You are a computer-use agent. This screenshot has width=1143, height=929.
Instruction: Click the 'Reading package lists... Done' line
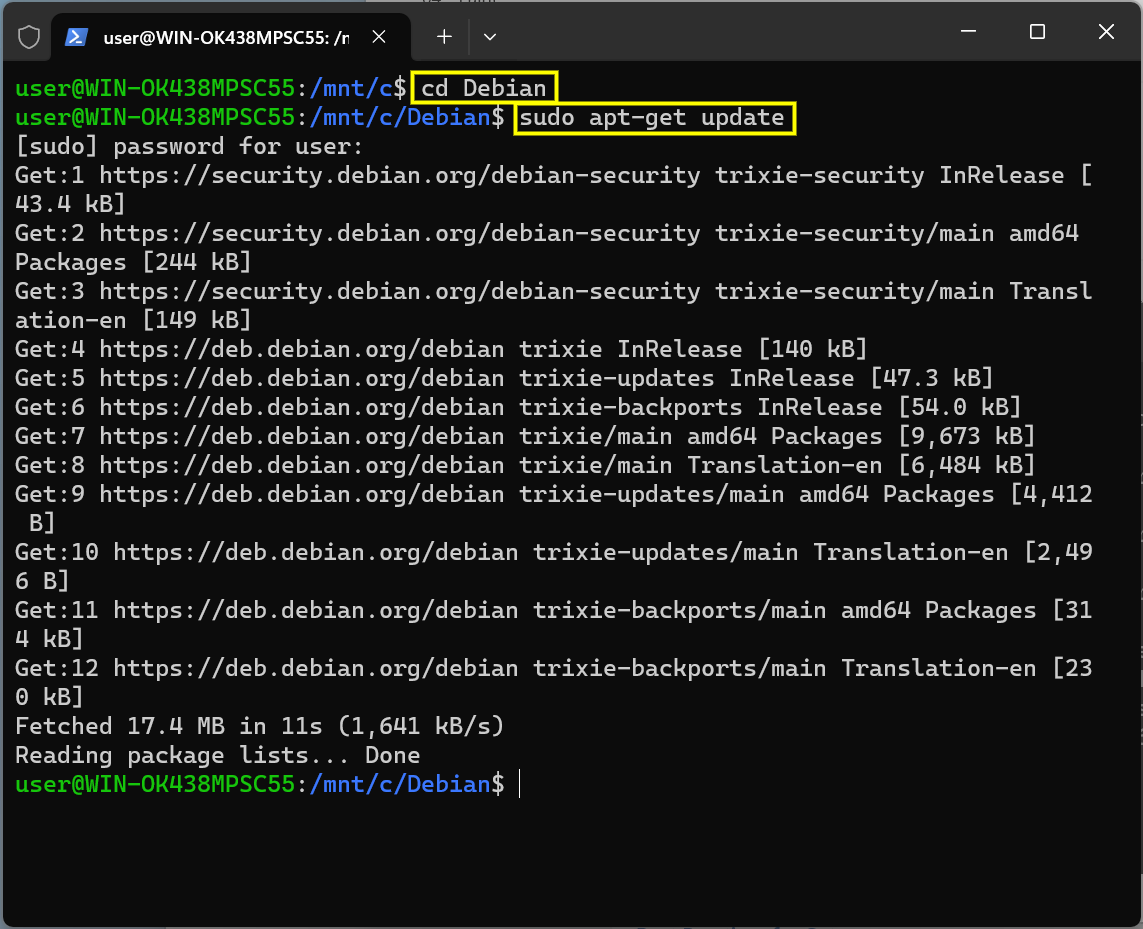[217, 755]
